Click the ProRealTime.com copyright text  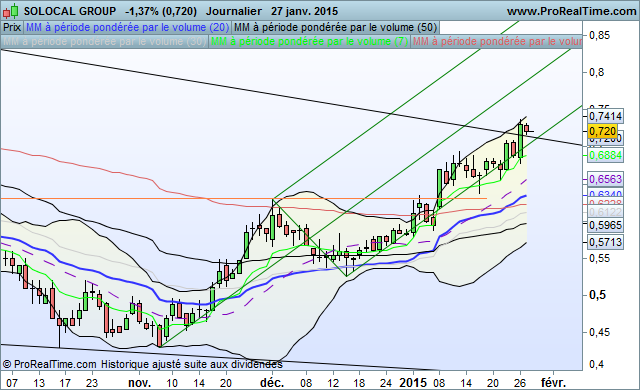click(x=49, y=364)
